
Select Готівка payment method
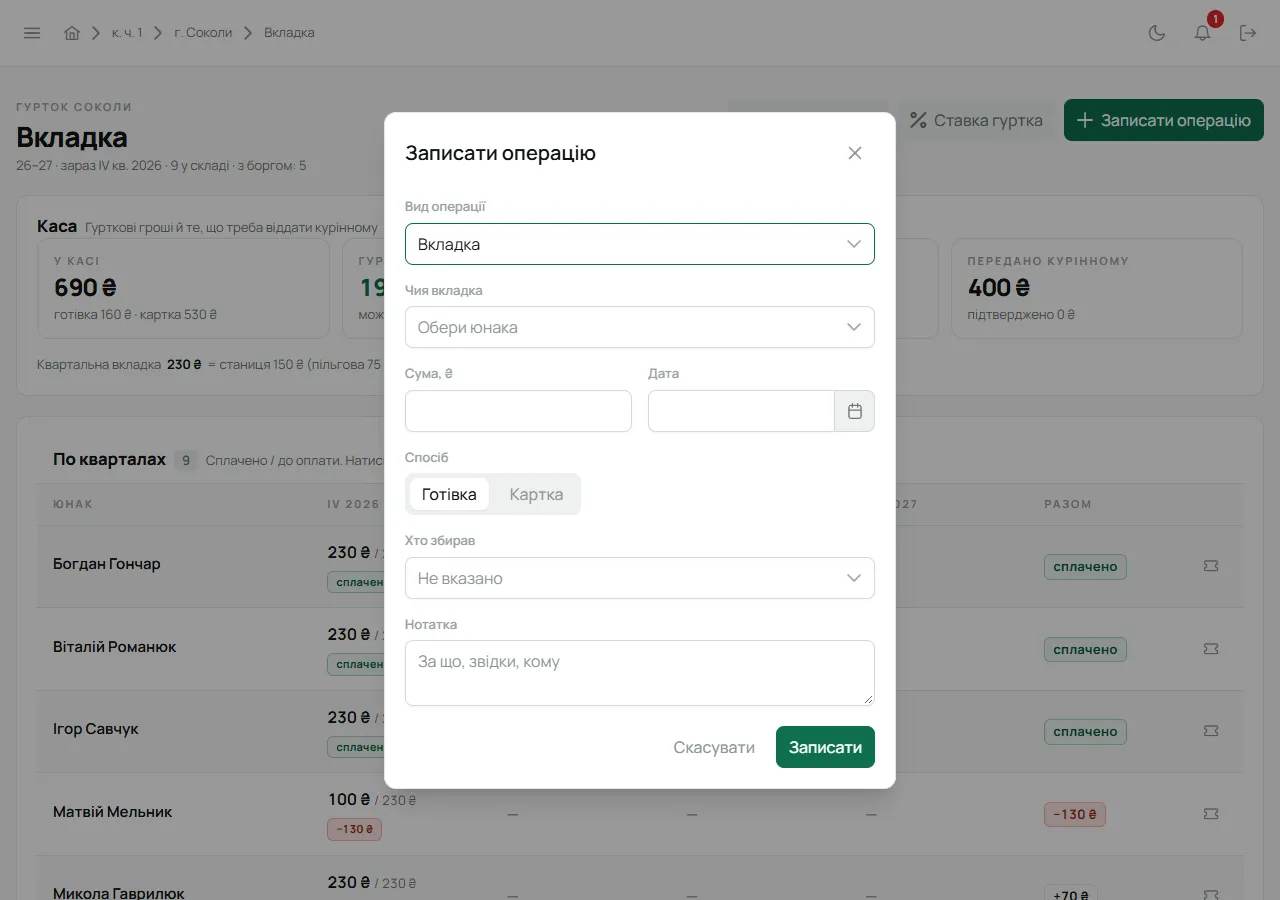pyautogui.click(x=449, y=494)
